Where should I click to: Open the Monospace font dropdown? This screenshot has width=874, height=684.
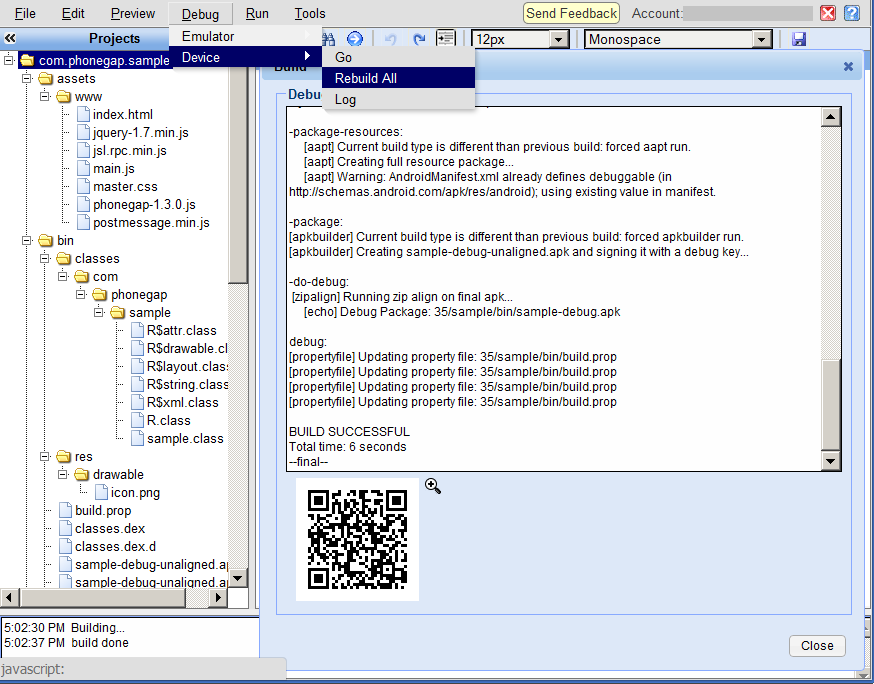(761, 40)
